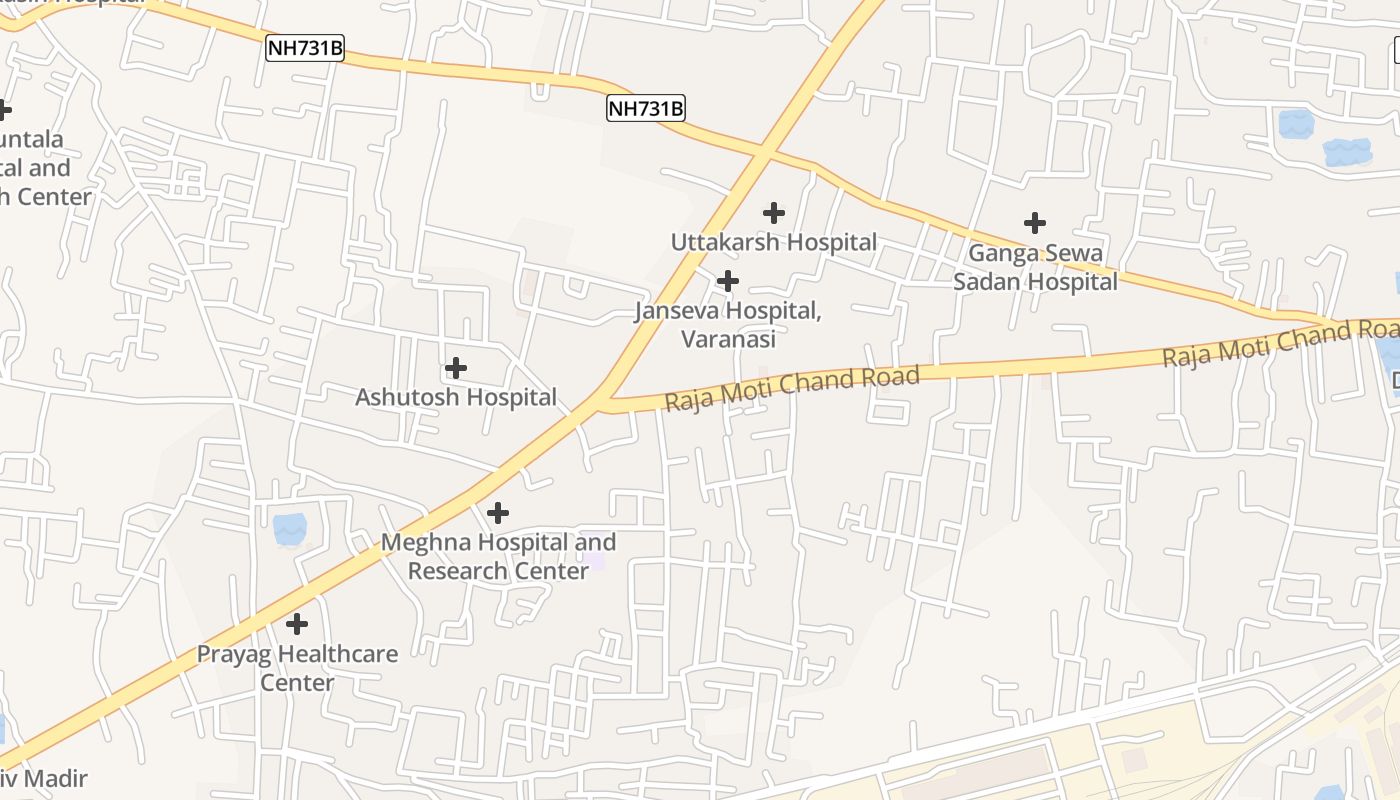Click the rightmost Raja Moti Chand Road label
The image size is (1400, 800).
(x=1281, y=342)
